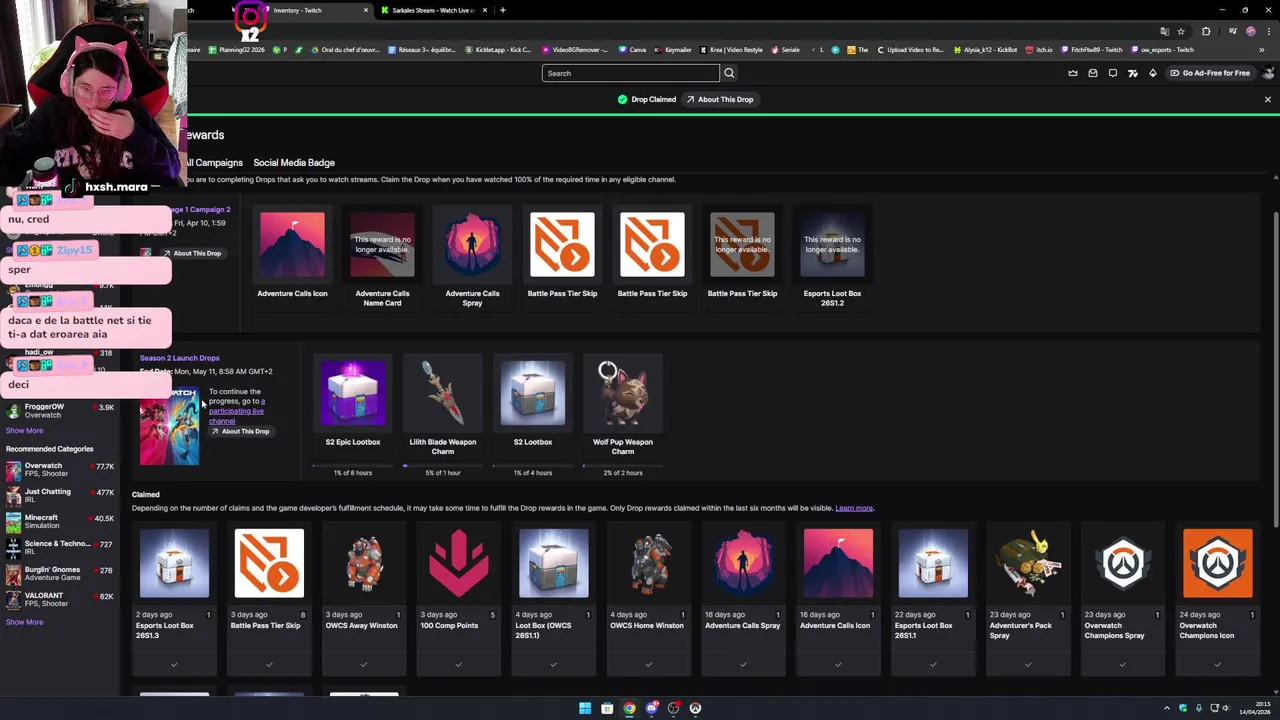Open the Social Media Badge tab
Image resolution: width=1280 pixels, height=720 pixels.
(294, 162)
